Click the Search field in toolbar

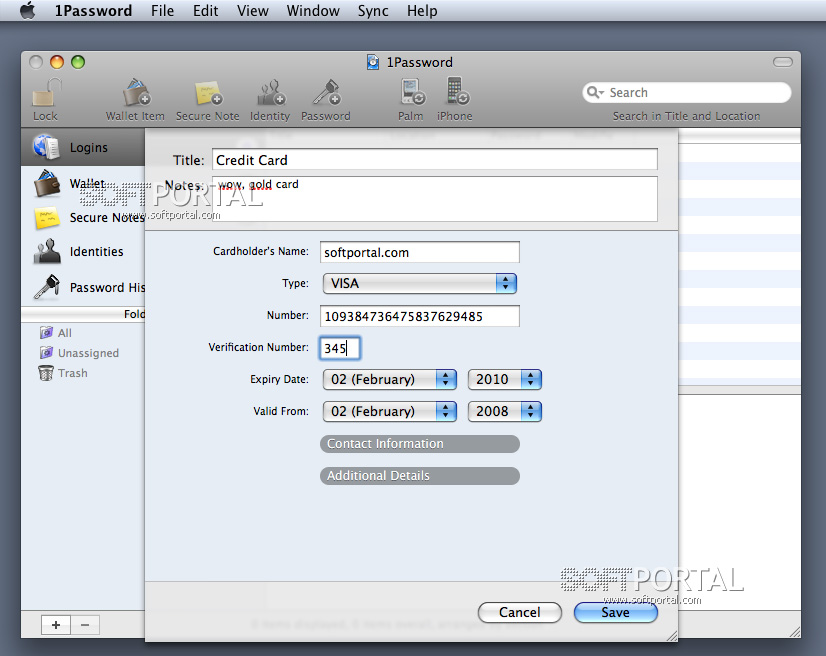tap(687, 93)
